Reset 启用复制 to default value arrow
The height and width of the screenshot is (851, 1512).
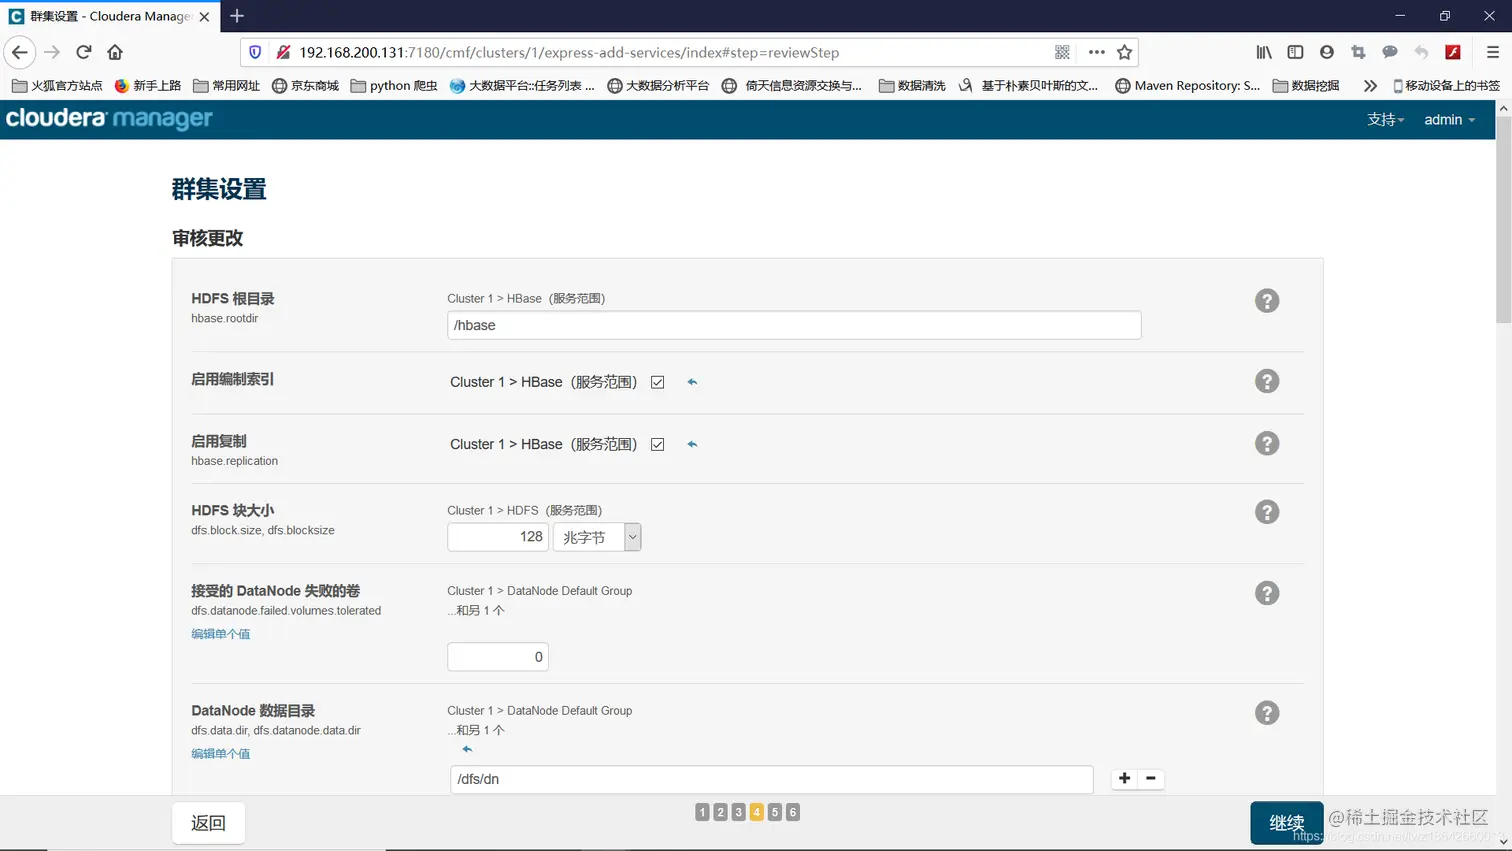pyautogui.click(x=692, y=444)
